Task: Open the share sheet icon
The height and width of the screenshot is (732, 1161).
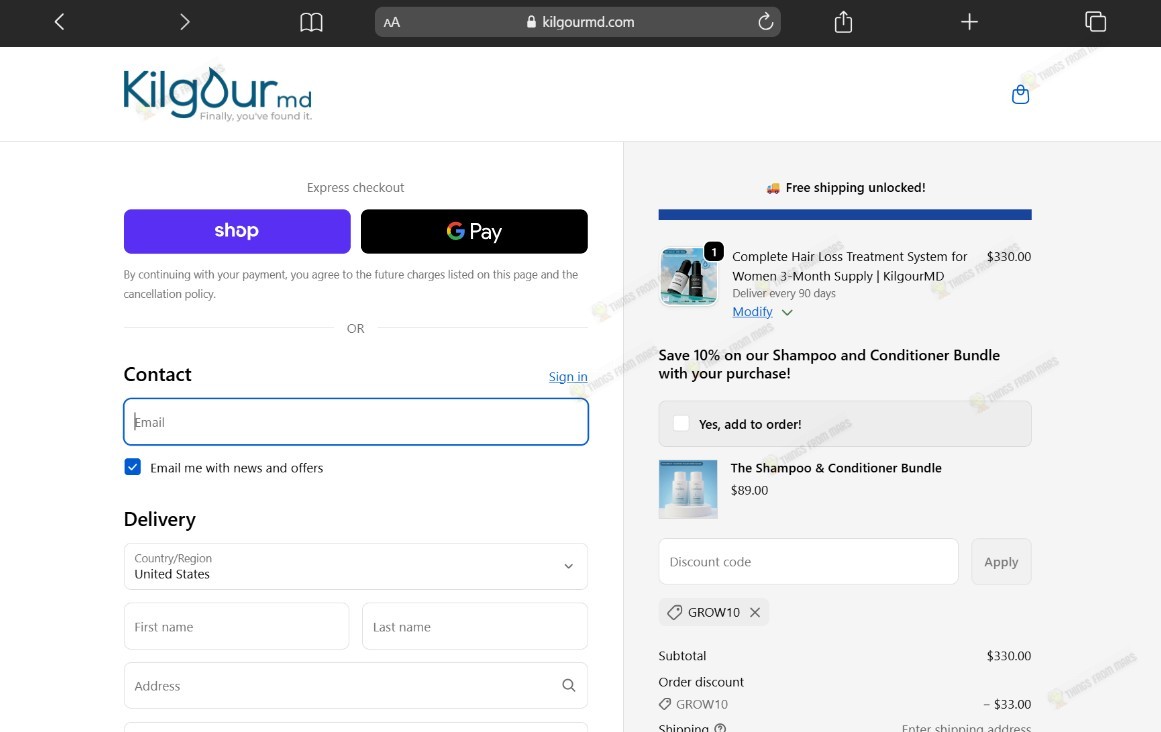Action: [x=843, y=22]
